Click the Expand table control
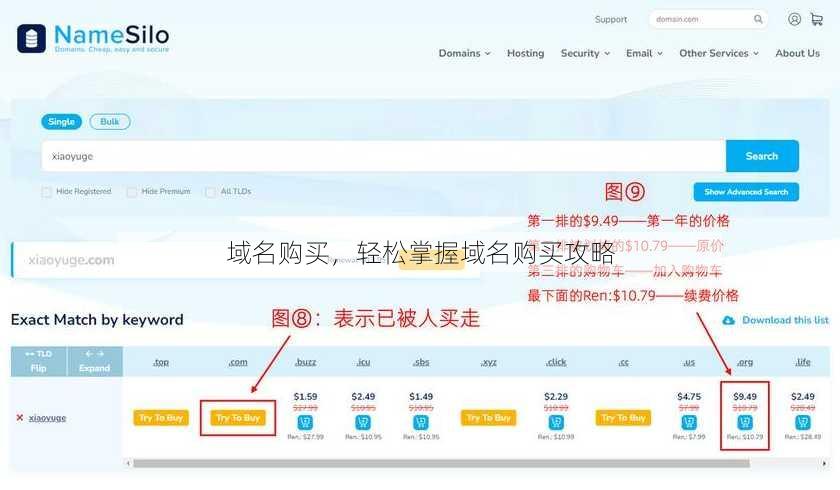This screenshot has width=840, height=490. (95, 361)
